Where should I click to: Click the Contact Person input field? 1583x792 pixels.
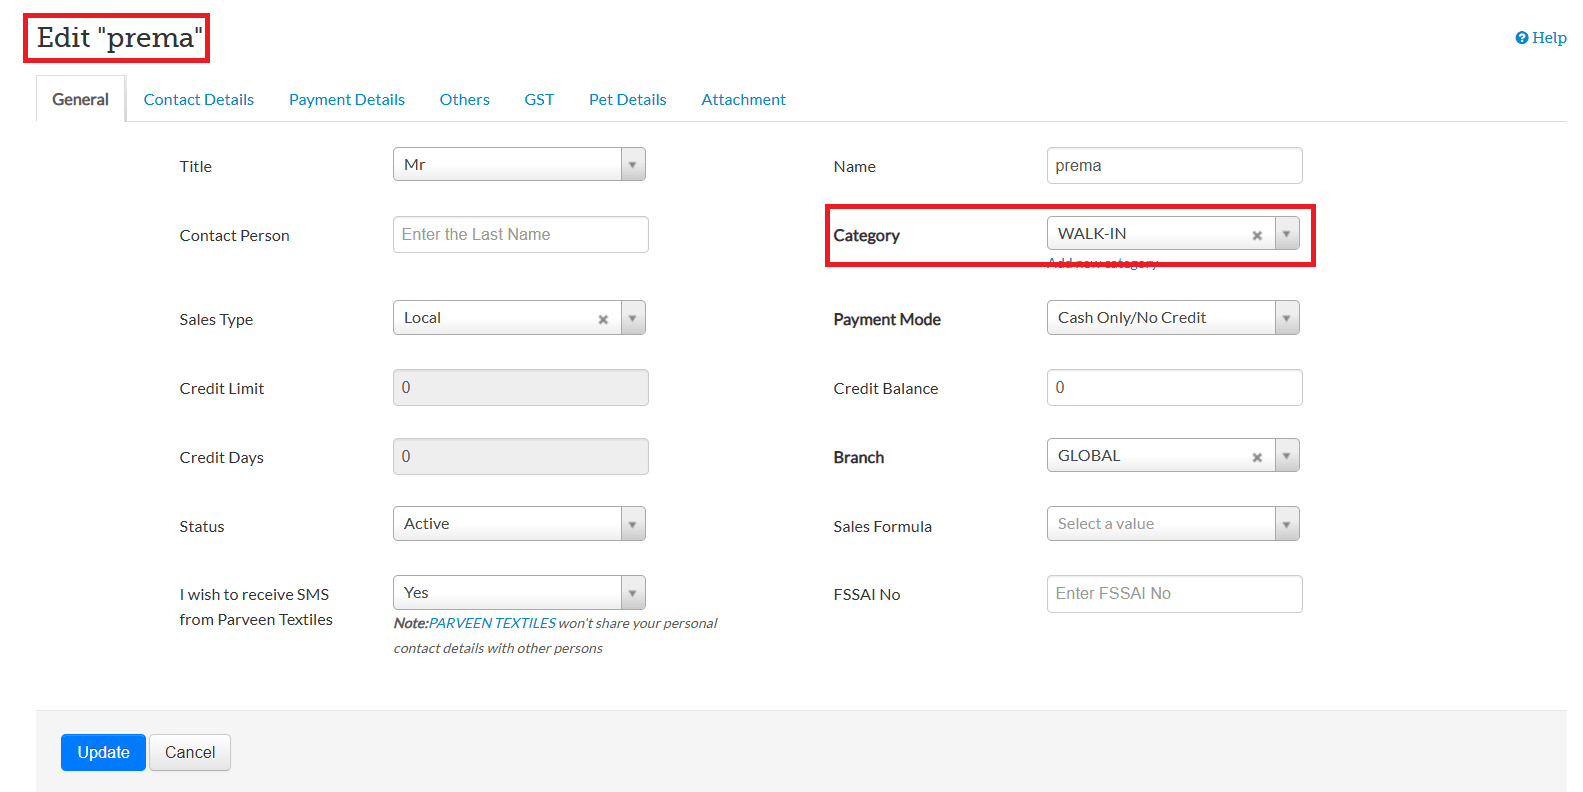[520, 235]
